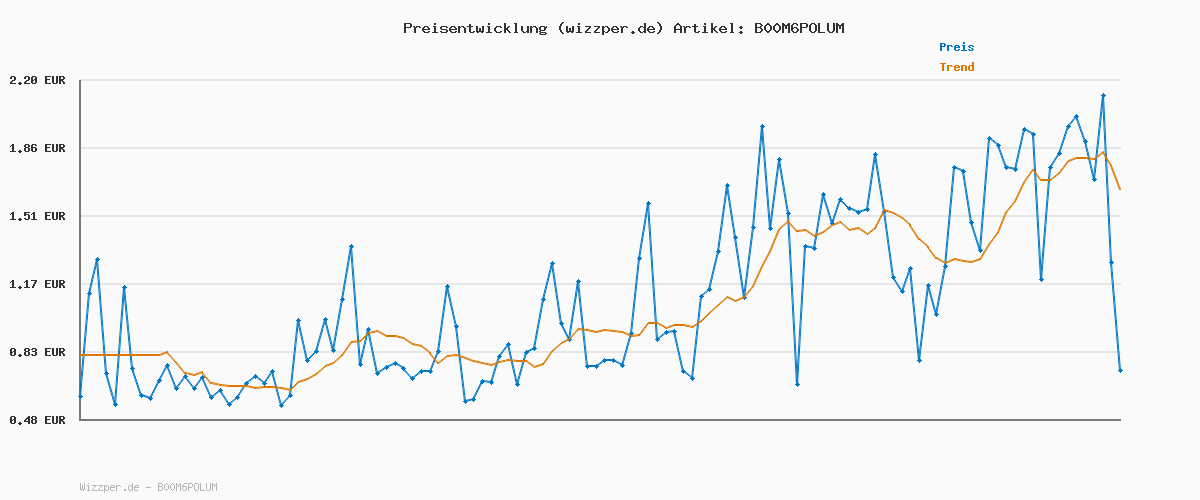Click the 1.51 EUR axis label

pos(36,216)
